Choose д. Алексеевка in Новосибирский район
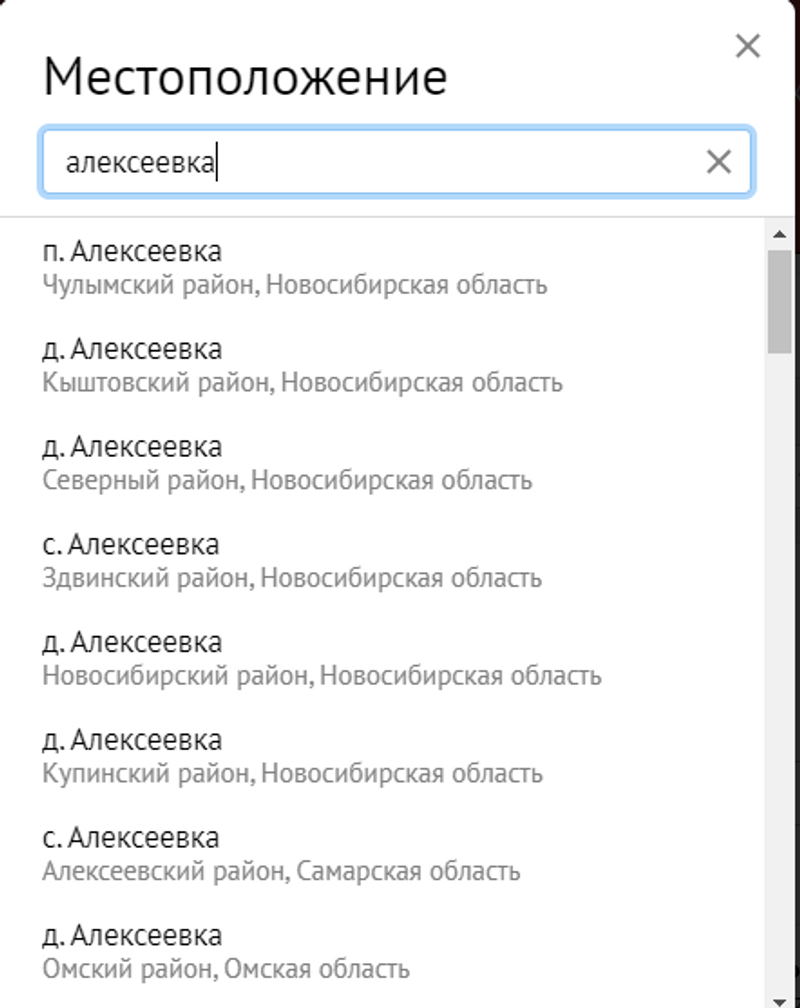 pos(132,642)
